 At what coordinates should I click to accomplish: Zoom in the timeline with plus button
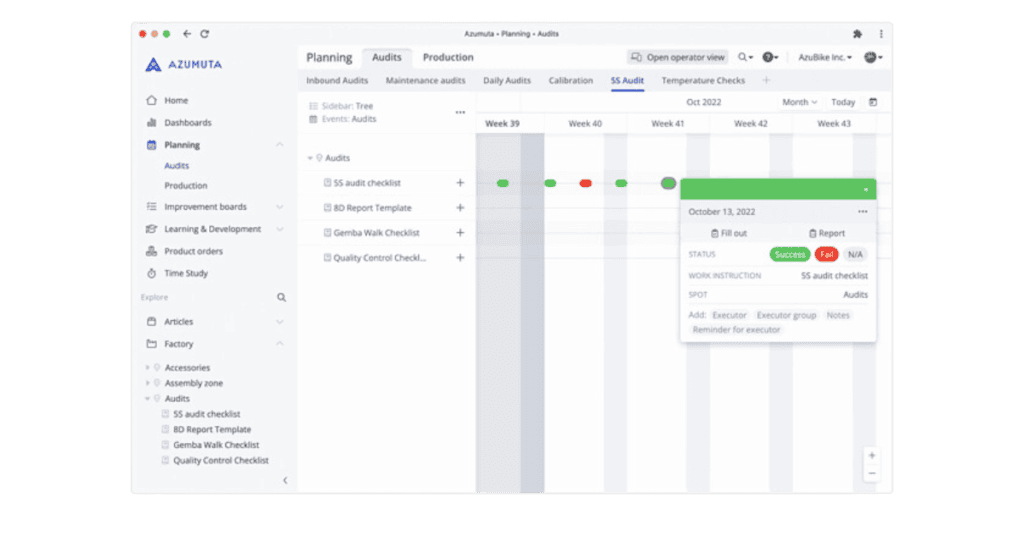tap(872, 456)
